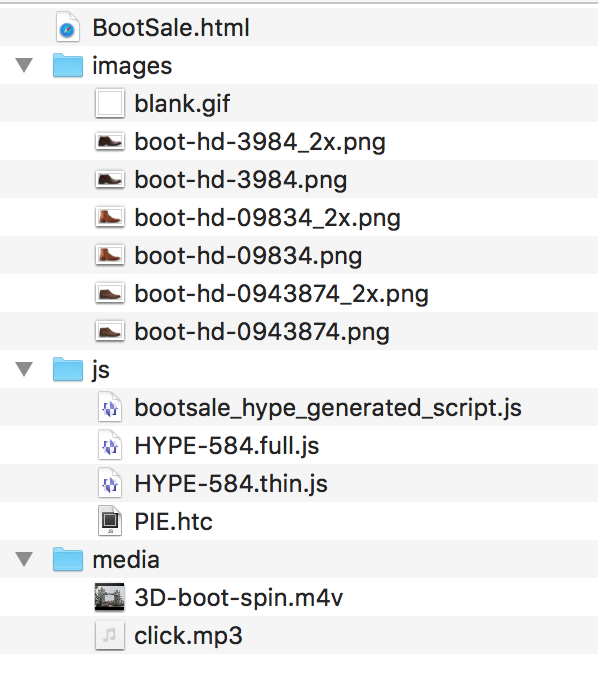Viewport: 598px width, 674px height.
Task: Select the blank.gif file icon
Action: [110, 104]
